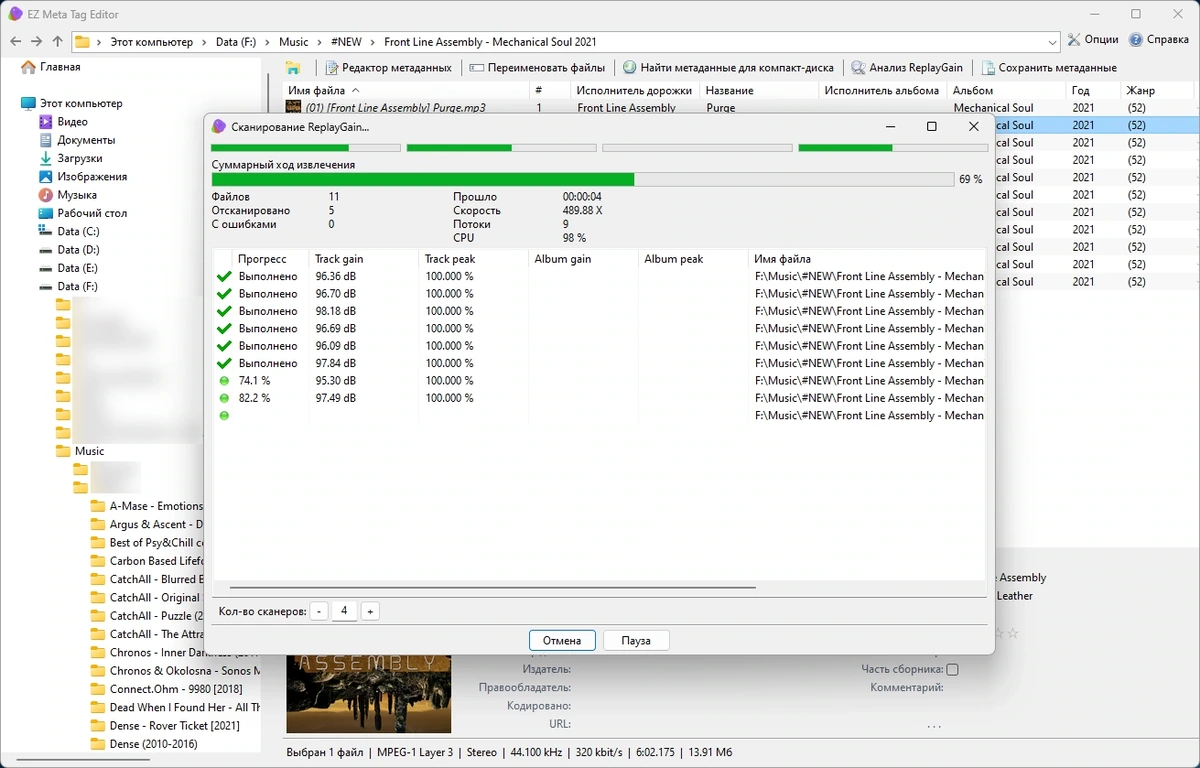
Task: Click the horizontal scrollbar in scan list
Action: pyautogui.click(x=492, y=588)
